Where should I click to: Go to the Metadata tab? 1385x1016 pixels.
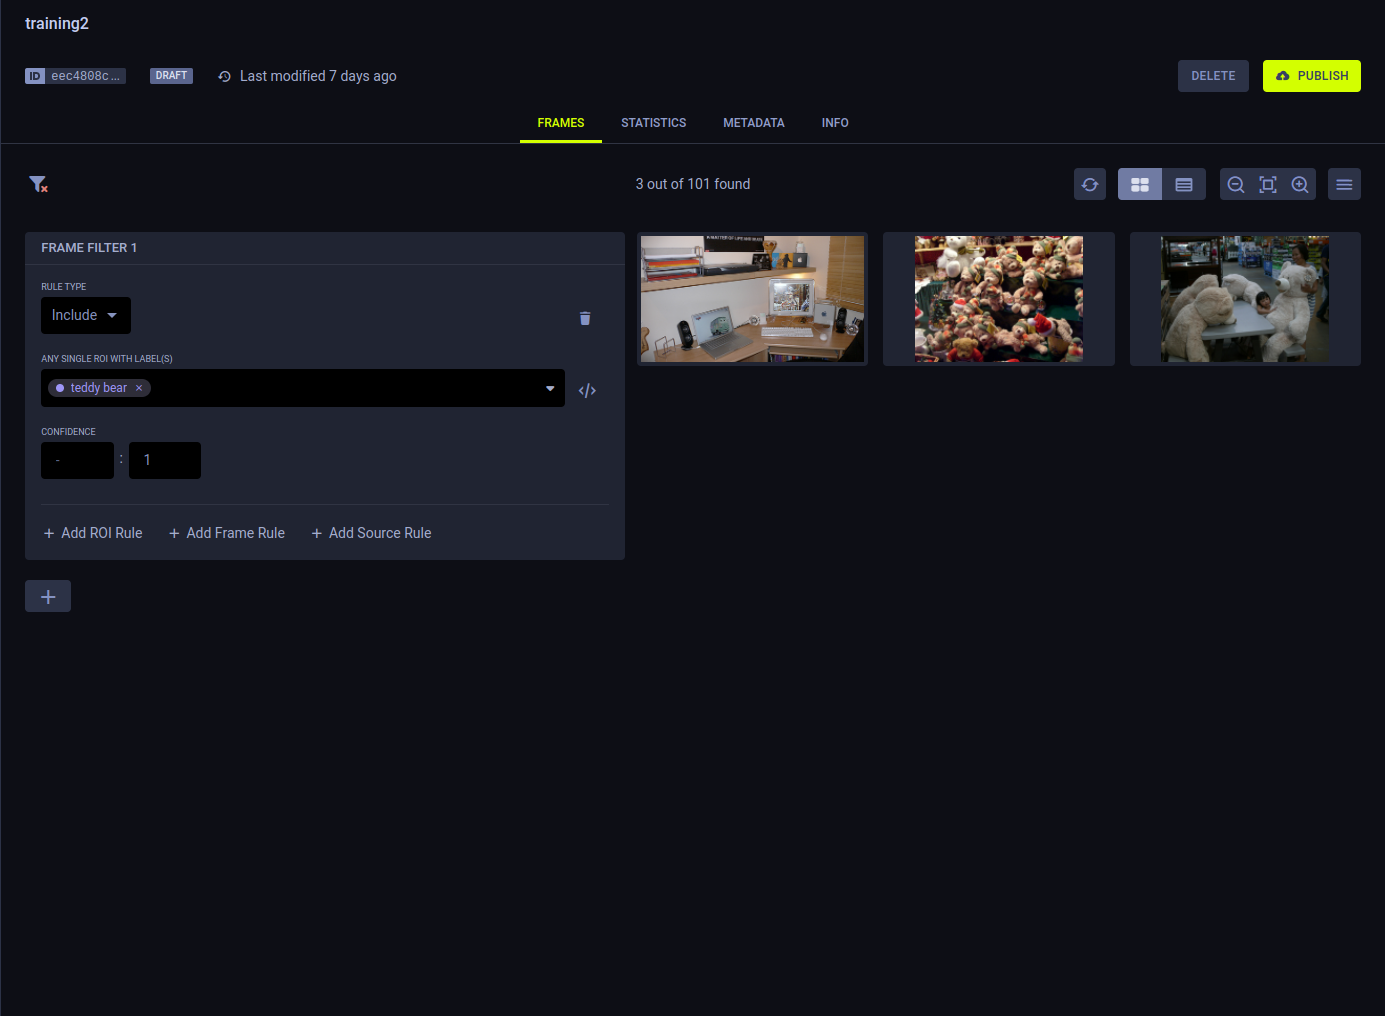pos(753,123)
